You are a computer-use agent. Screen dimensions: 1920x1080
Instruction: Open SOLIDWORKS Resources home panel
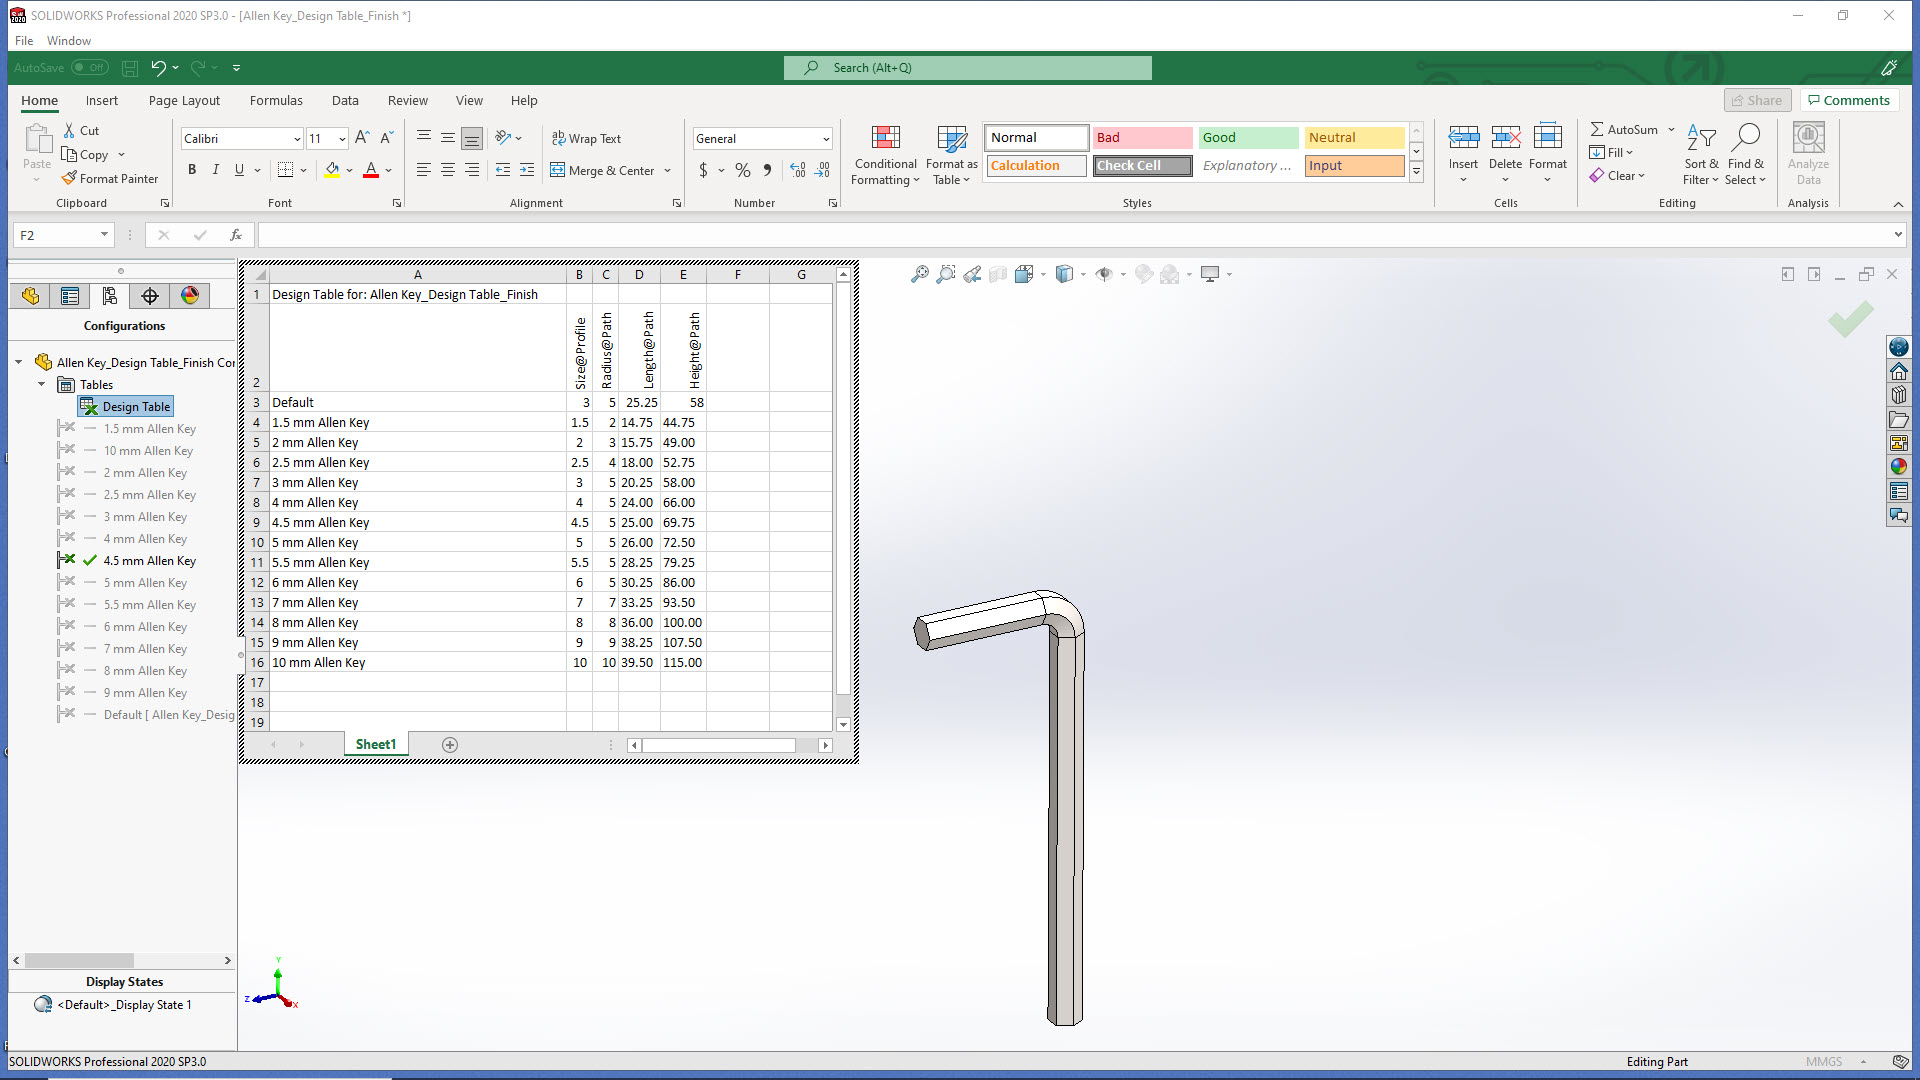(x=1898, y=370)
